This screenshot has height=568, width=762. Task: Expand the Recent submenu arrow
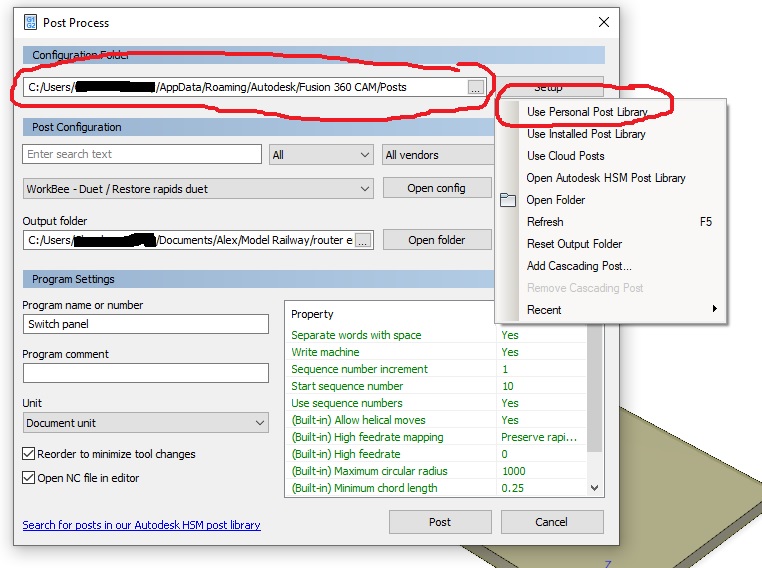pyautogui.click(x=714, y=310)
